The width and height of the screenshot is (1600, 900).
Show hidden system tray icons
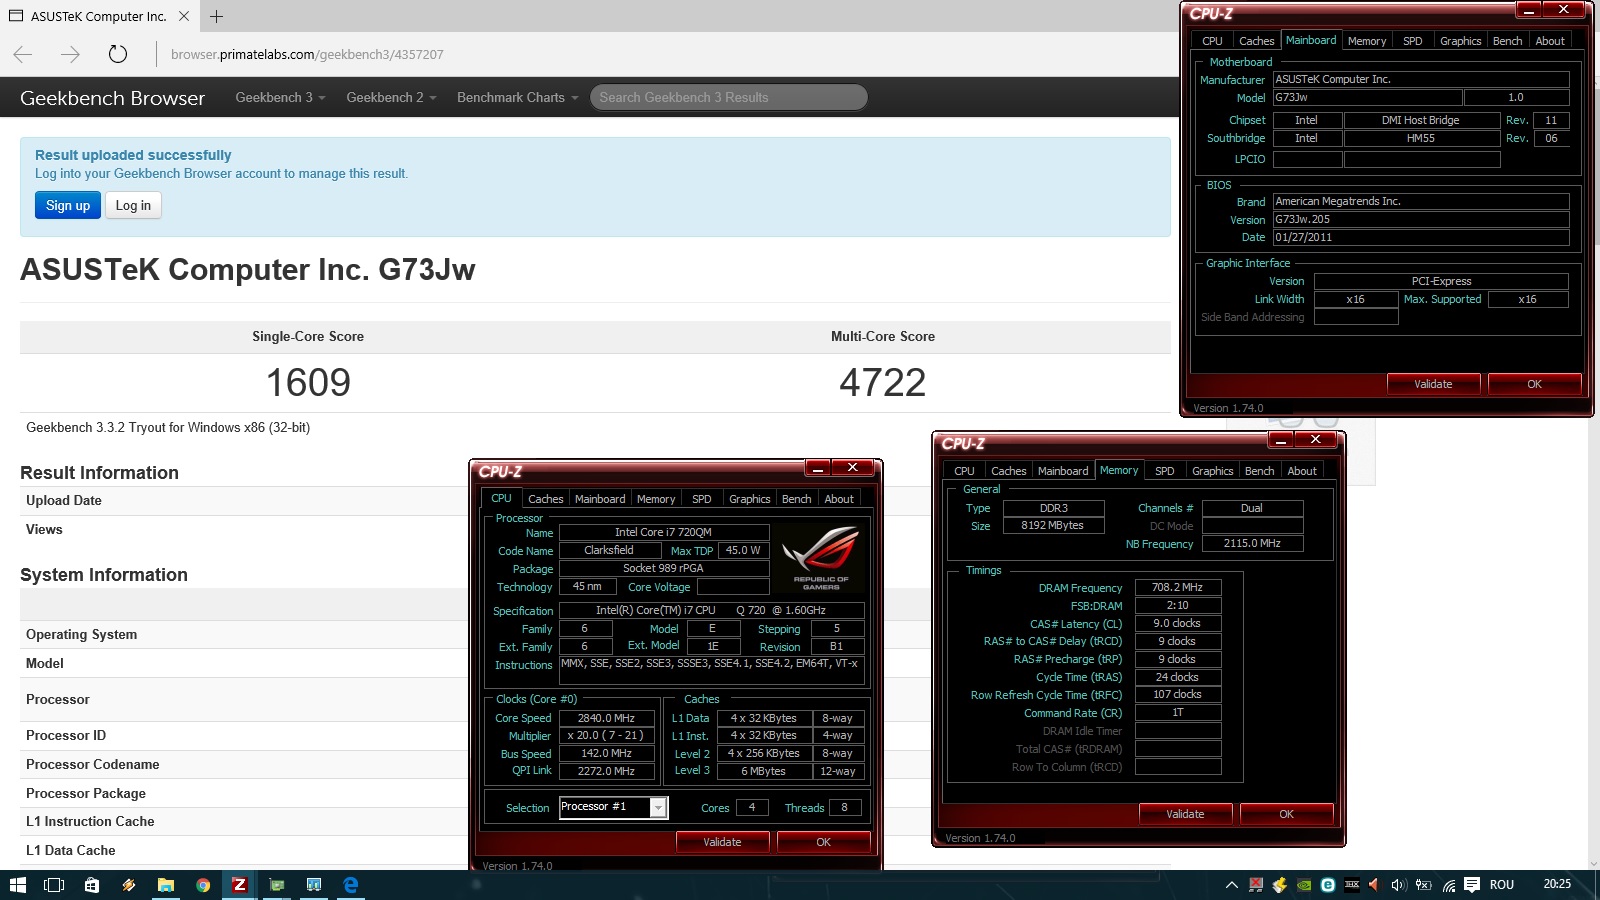[x=1232, y=885]
